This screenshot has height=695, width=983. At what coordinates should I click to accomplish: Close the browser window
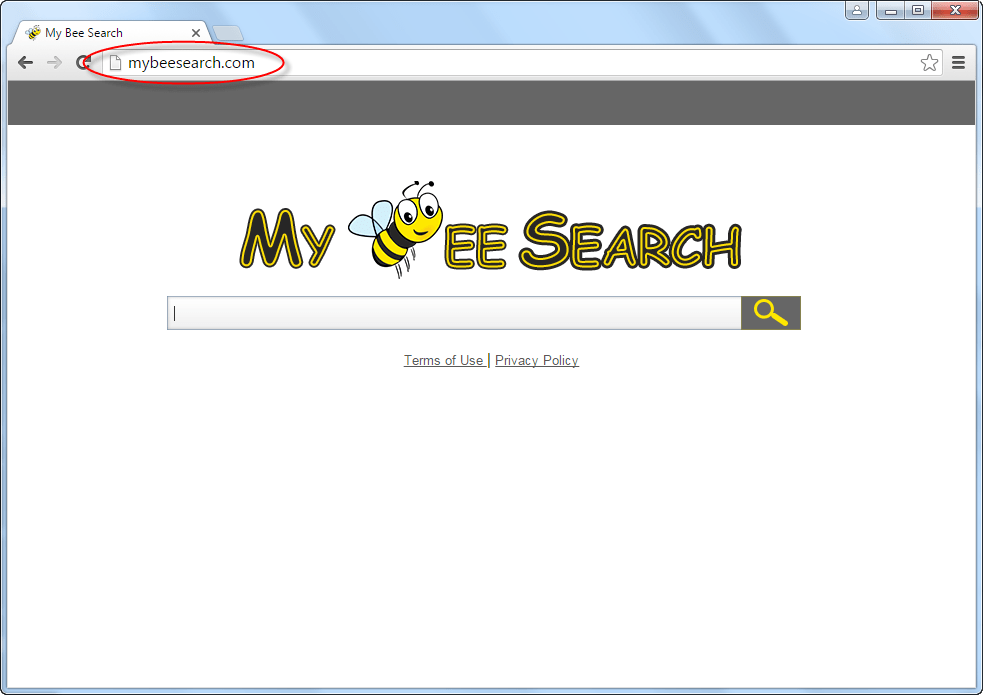955,10
